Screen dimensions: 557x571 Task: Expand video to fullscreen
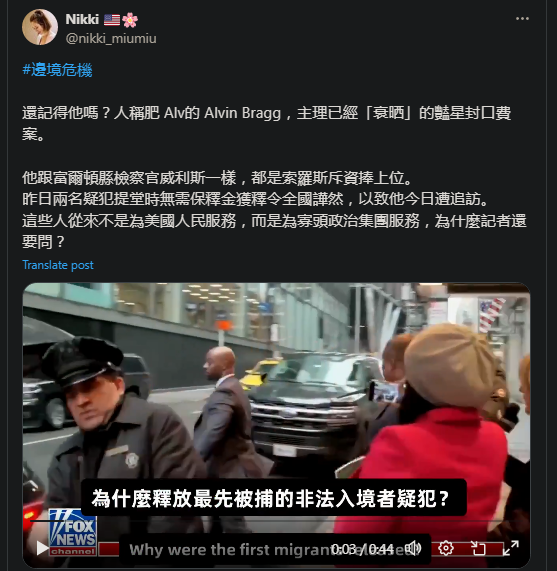[x=510, y=548]
